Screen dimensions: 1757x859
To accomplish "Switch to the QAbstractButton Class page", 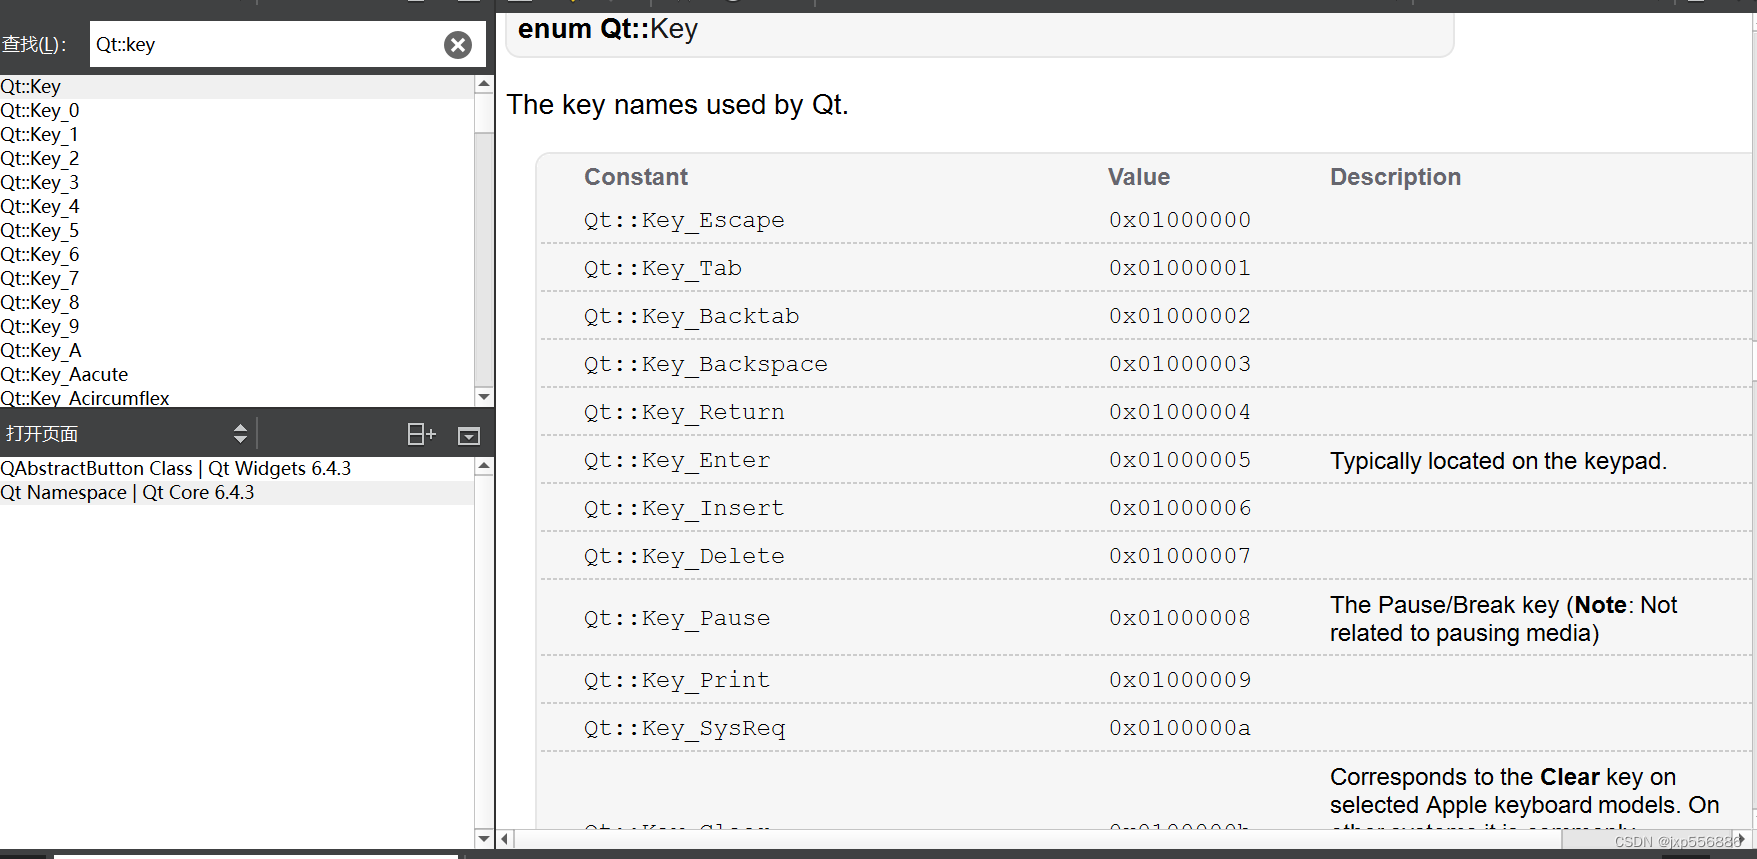I will (x=176, y=468).
